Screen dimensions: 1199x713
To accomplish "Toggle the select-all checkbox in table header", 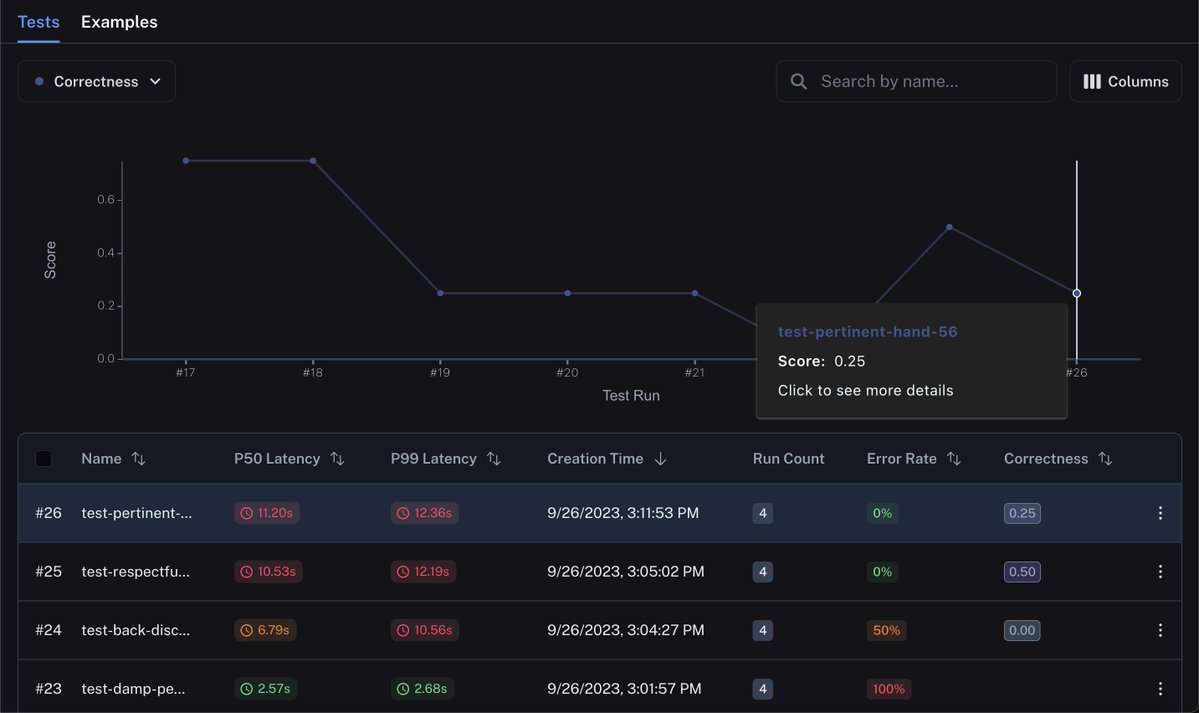I will click(x=44, y=458).
